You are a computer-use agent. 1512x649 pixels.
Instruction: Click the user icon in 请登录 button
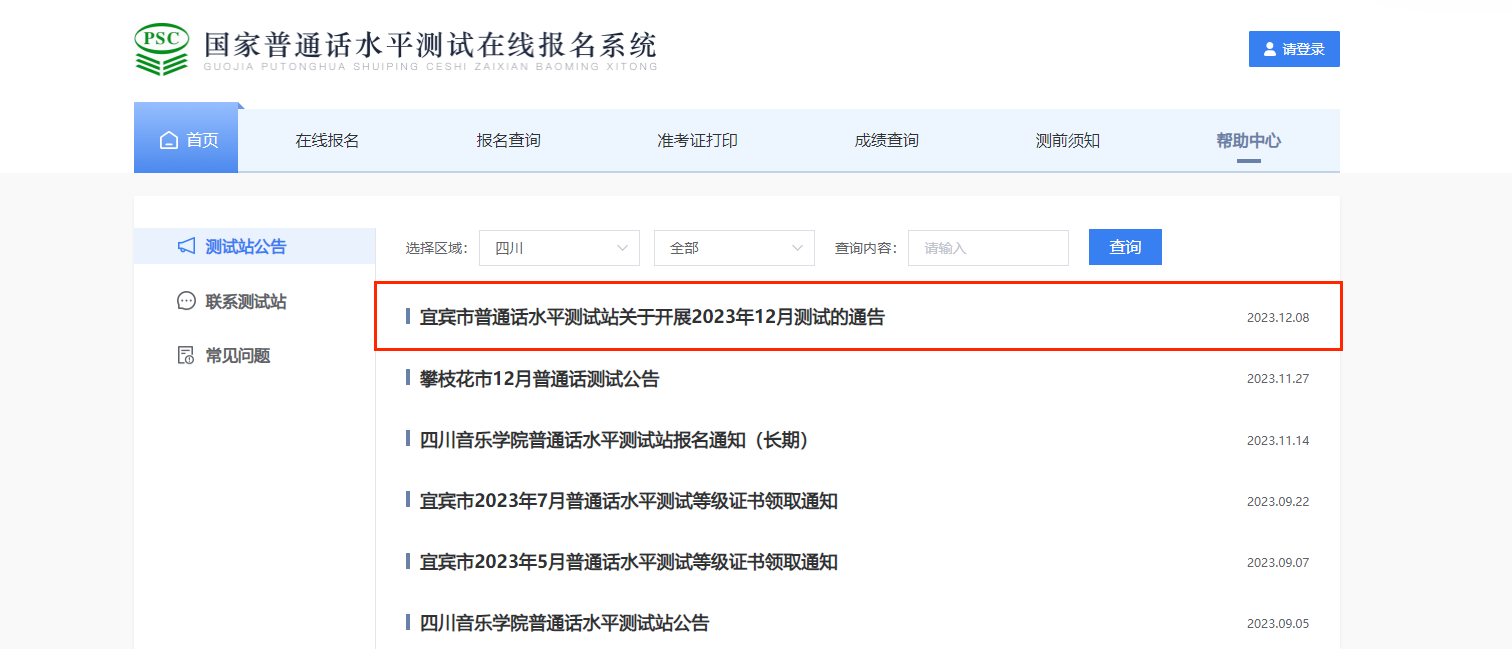click(1270, 49)
